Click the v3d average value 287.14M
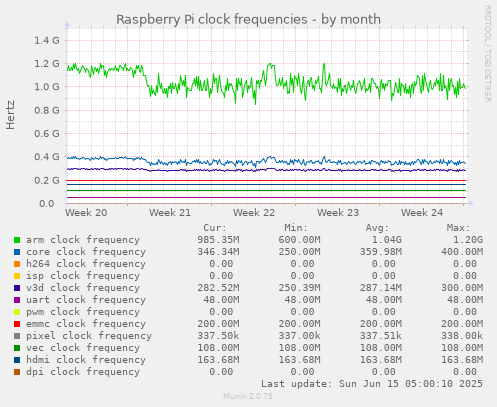The height and width of the screenshot is (407, 497). (381, 288)
